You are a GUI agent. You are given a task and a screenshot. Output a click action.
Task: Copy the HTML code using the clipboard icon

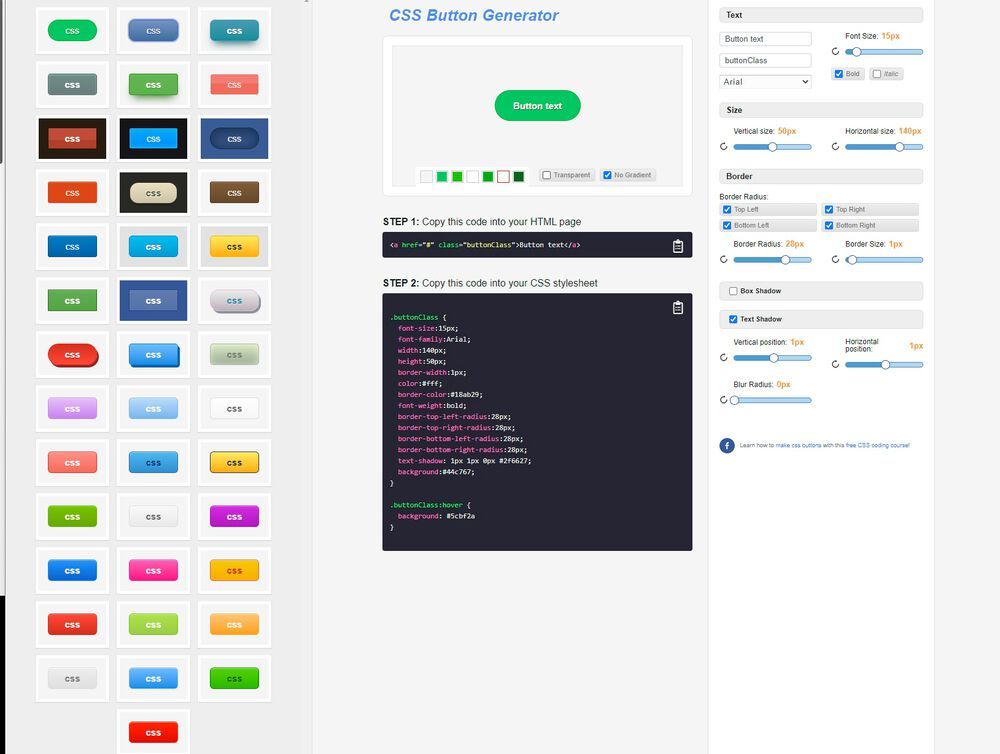click(x=678, y=245)
